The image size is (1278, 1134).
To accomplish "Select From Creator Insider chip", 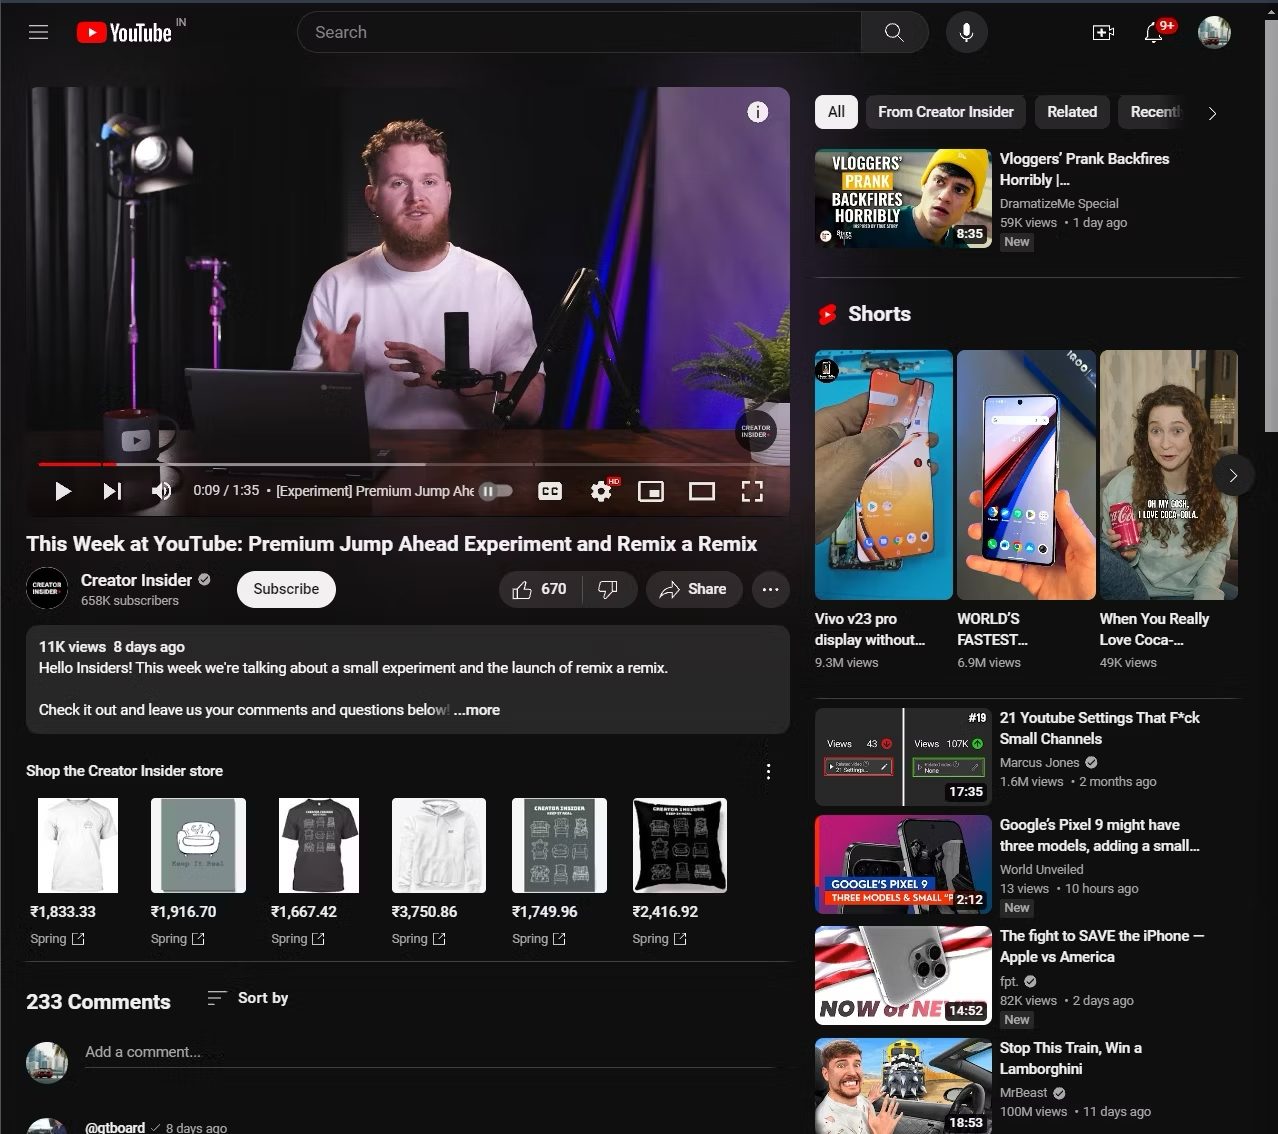I will (946, 112).
